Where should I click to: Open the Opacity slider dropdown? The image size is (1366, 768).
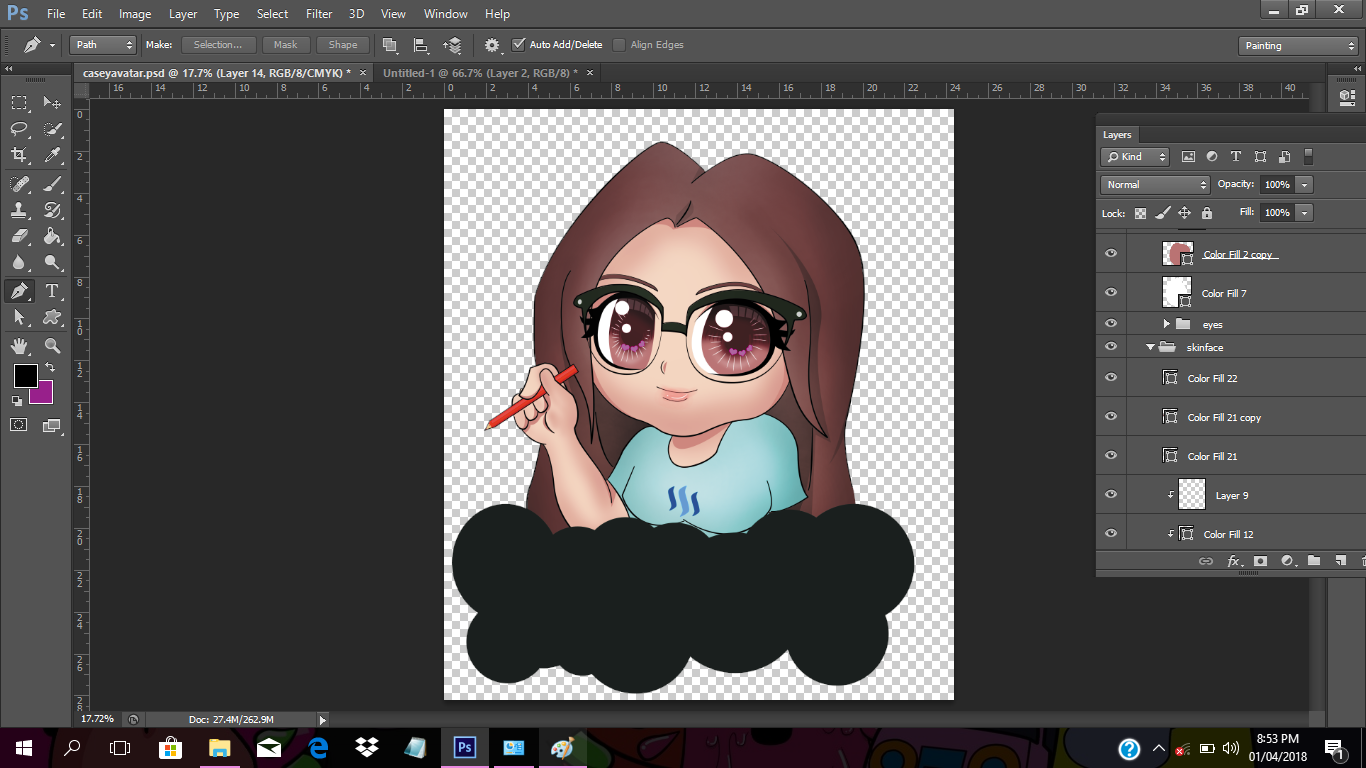(x=1304, y=185)
